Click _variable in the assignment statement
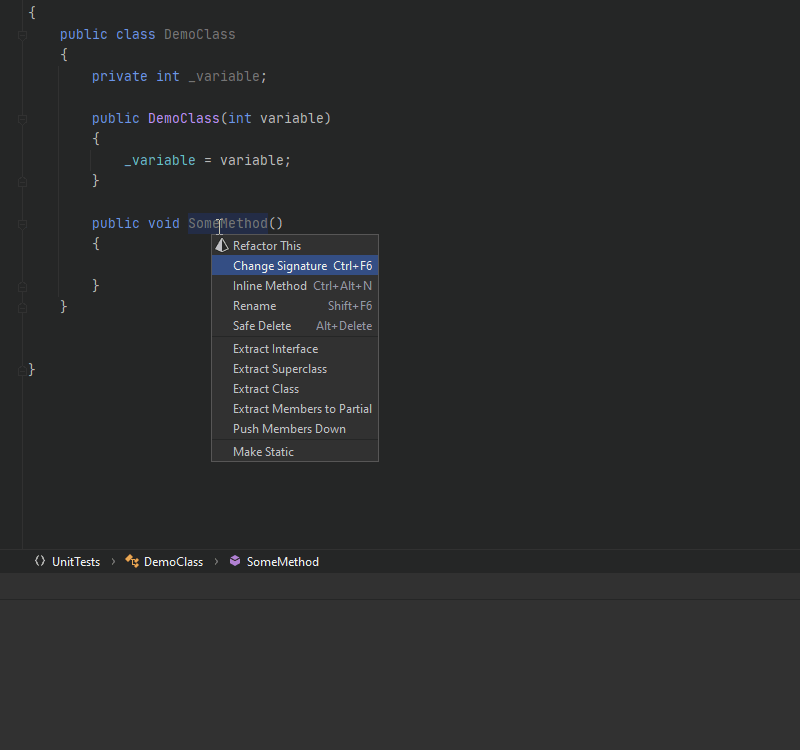This screenshot has width=800, height=750. click(160, 160)
